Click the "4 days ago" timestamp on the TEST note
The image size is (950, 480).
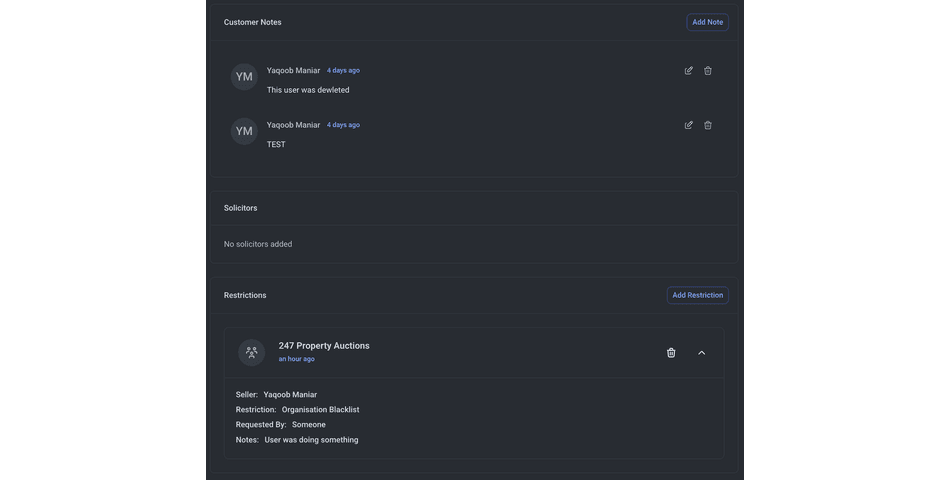coord(343,125)
